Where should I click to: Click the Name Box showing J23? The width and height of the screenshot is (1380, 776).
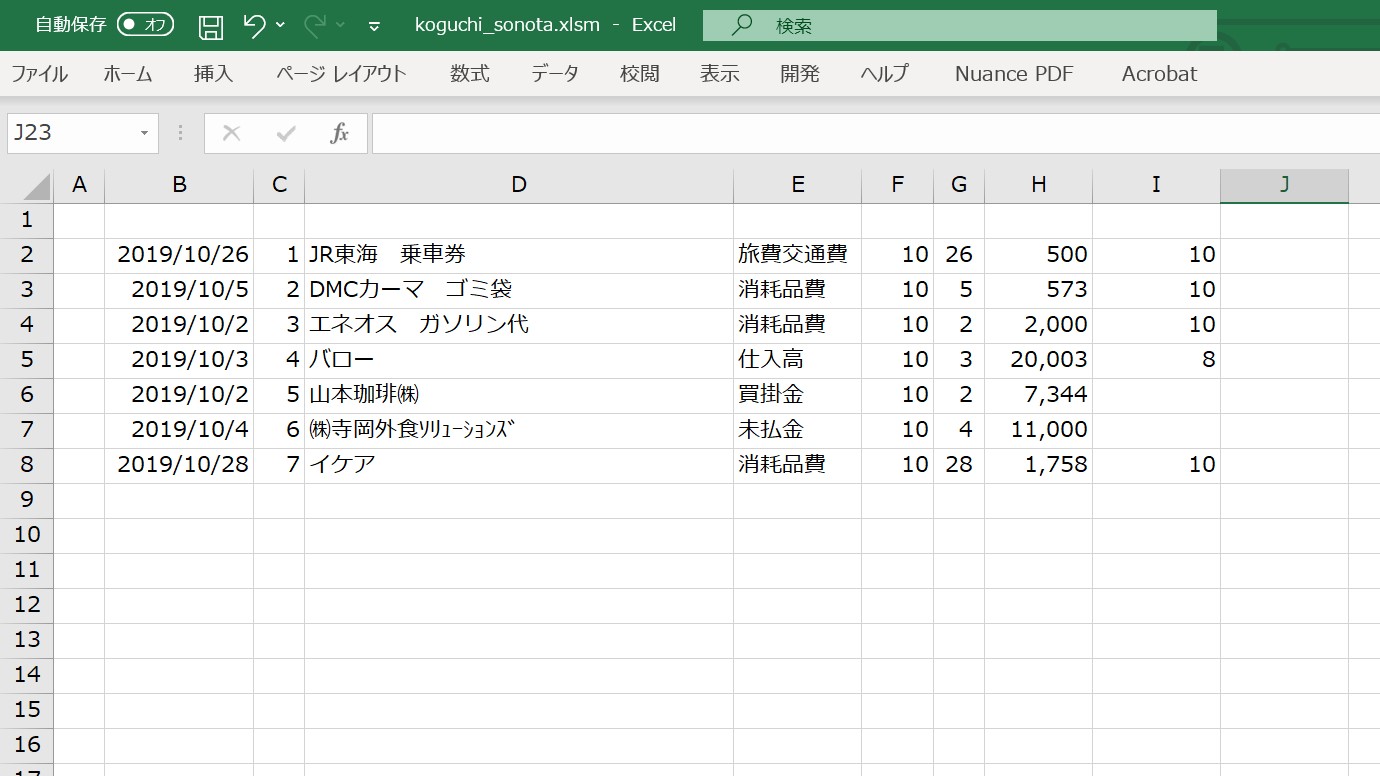[x=70, y=133]
